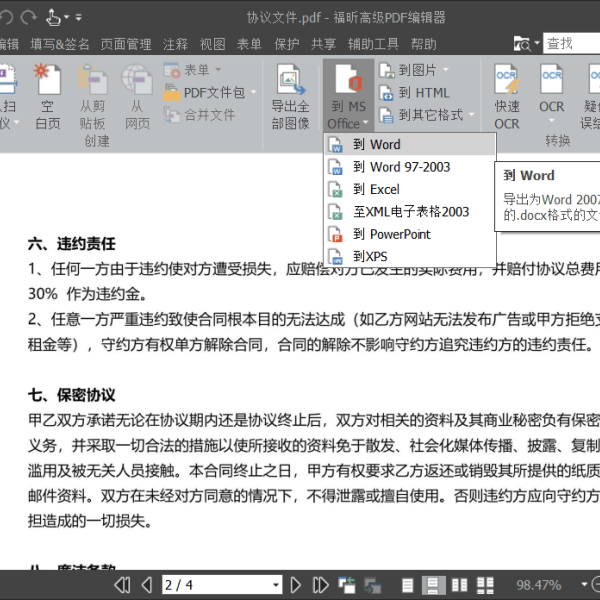Switch to continuous page view mode
Screen dimensions: 600x600
click(433, 585)
